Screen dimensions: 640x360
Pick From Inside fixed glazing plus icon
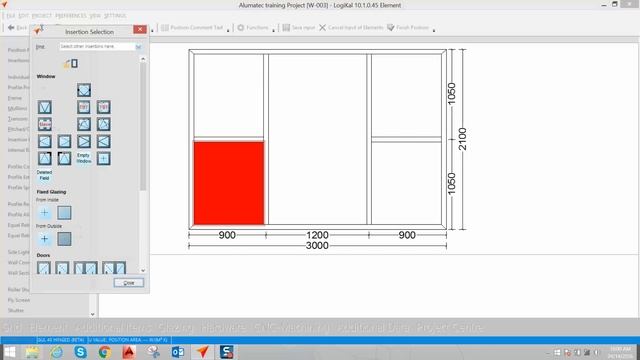click(44, 213)
